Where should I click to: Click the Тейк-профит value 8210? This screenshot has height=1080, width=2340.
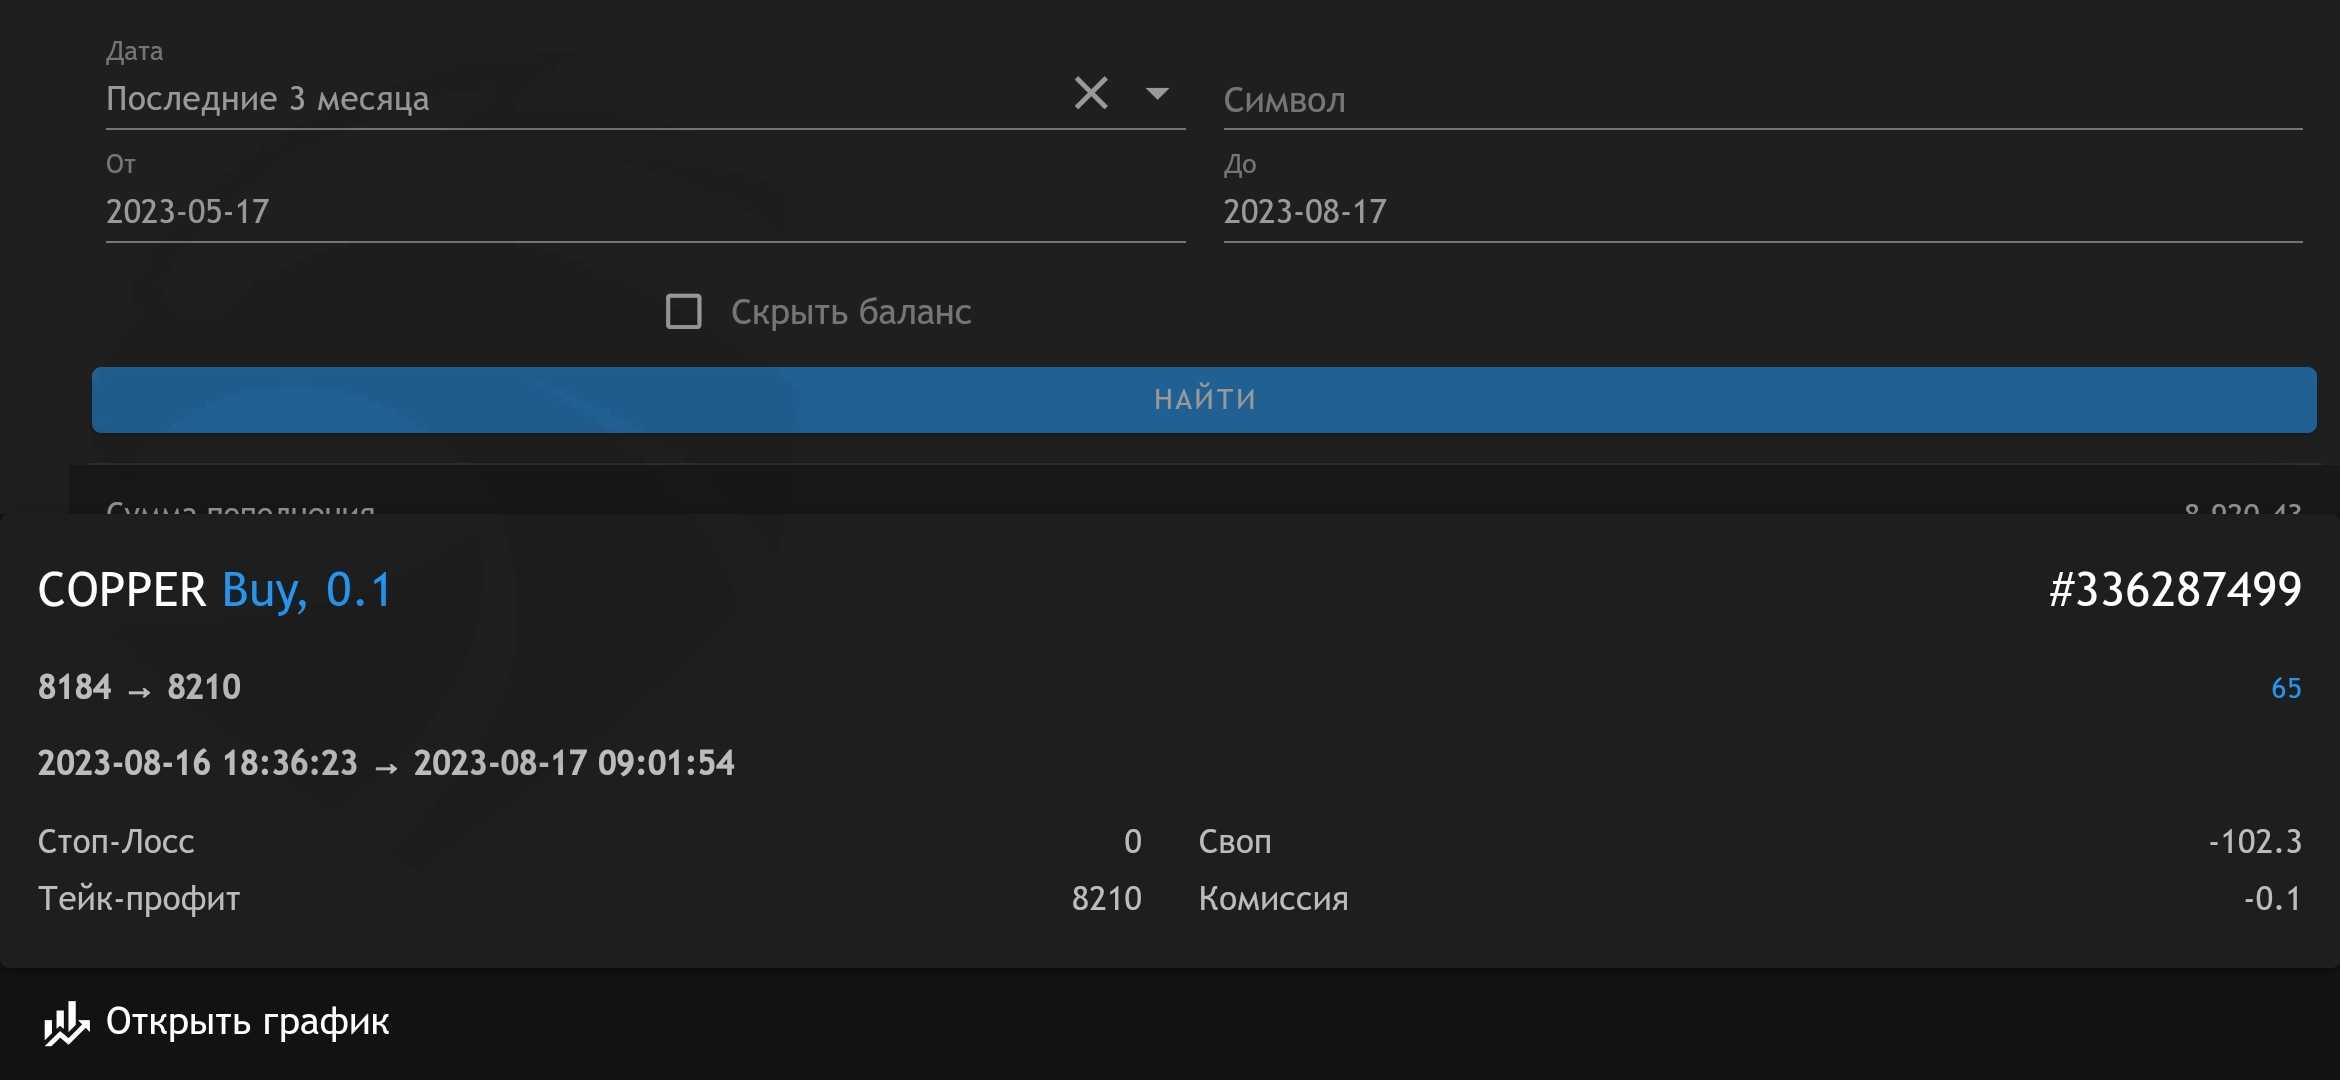[1106, 899]
